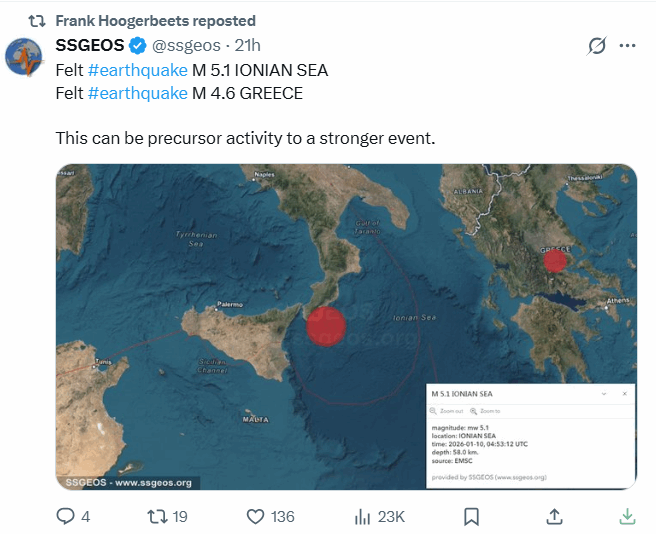The height and width of the screenshot is (534, 656).
Task: Collapse the M 5.1 IONIAN SEA popup chevron
Action: pyautogui.click(x=603, y=395)
